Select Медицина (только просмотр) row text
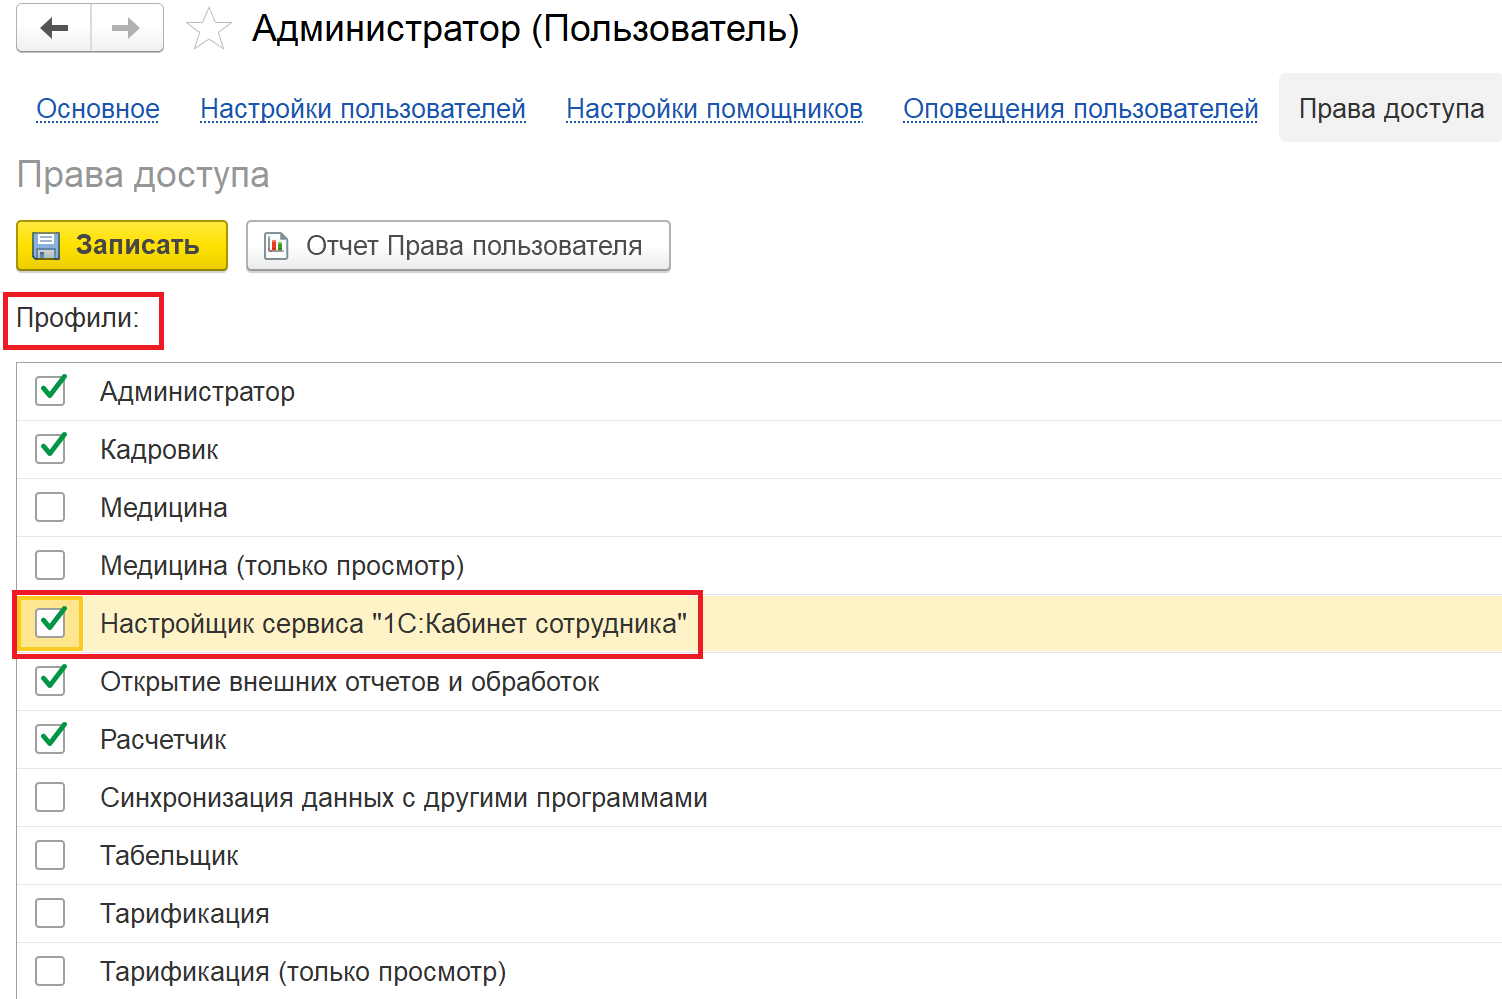Viewport: 1502px width, 999px height. click(x=282, y=566)
